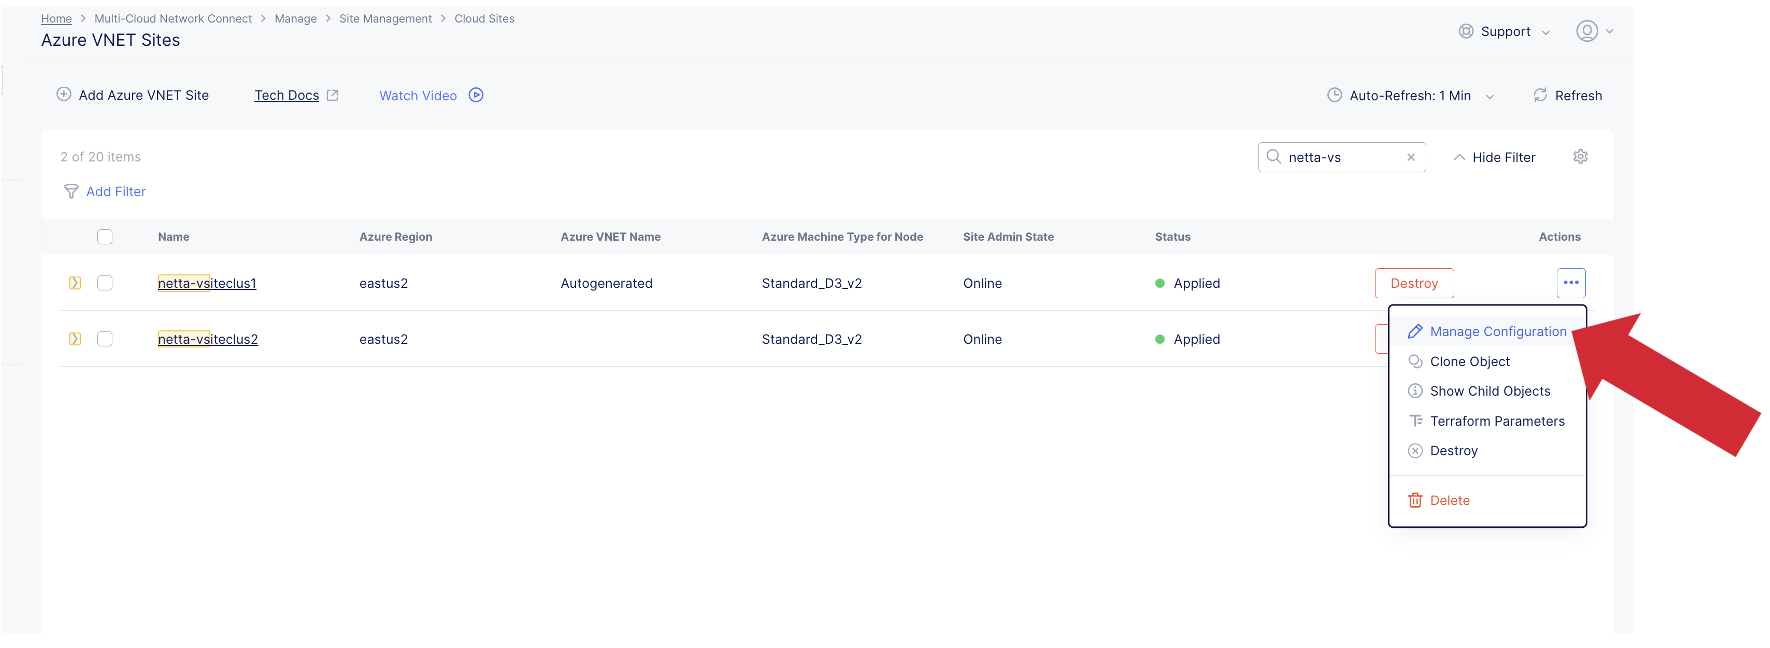Click Destroy button in netta-vsiteclus1 row
1770x648 pixels.
[1414, 283]
